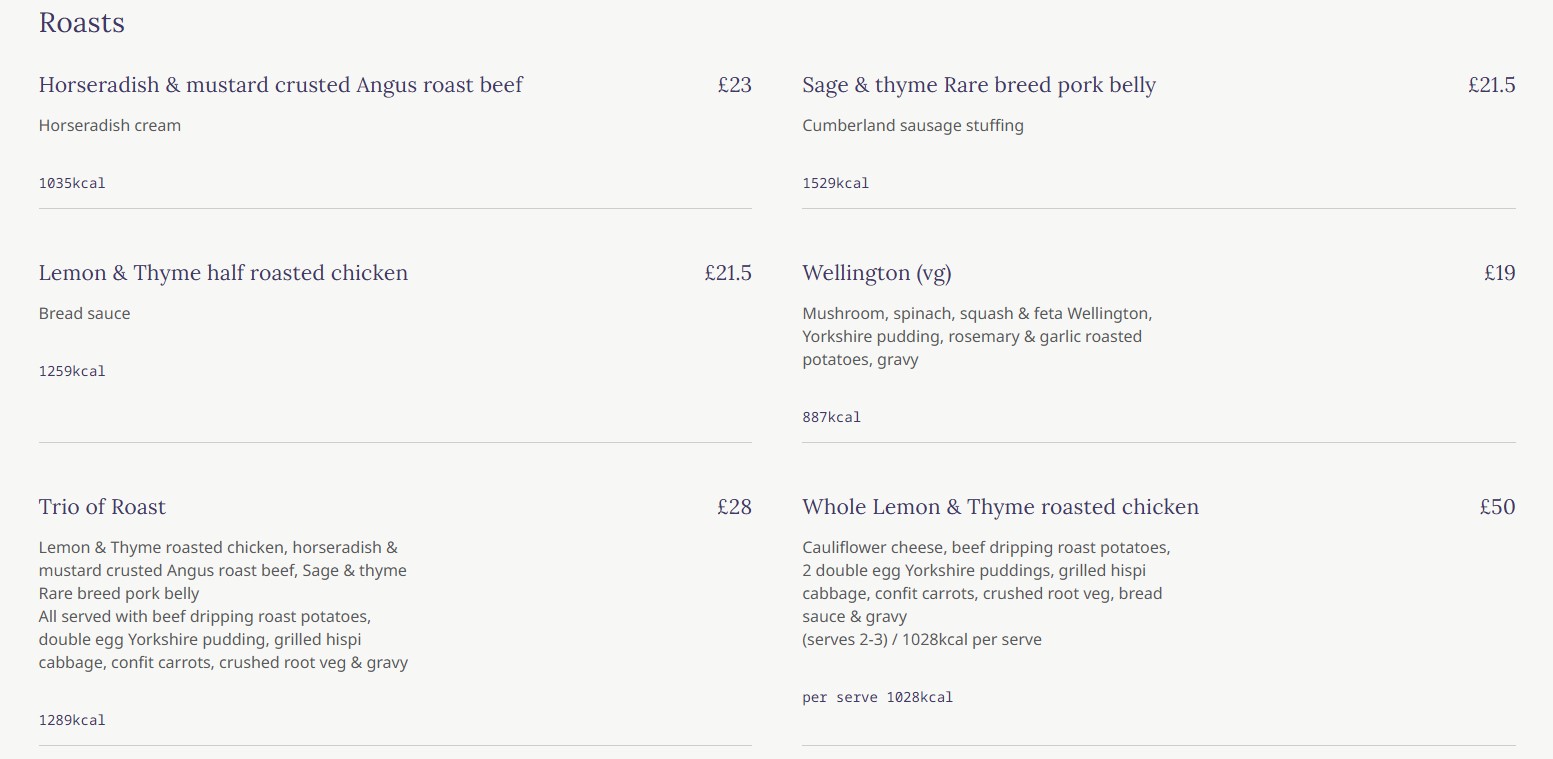Click the £23 roast beef price
Viewport: 1553px width, 759px height.
(734, 85)
